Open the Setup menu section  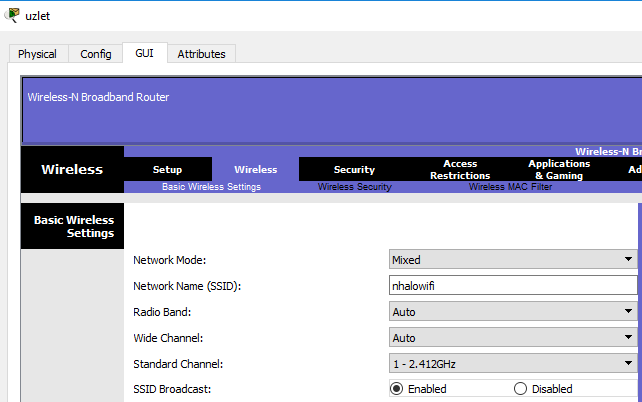click(x=167, y=169)
